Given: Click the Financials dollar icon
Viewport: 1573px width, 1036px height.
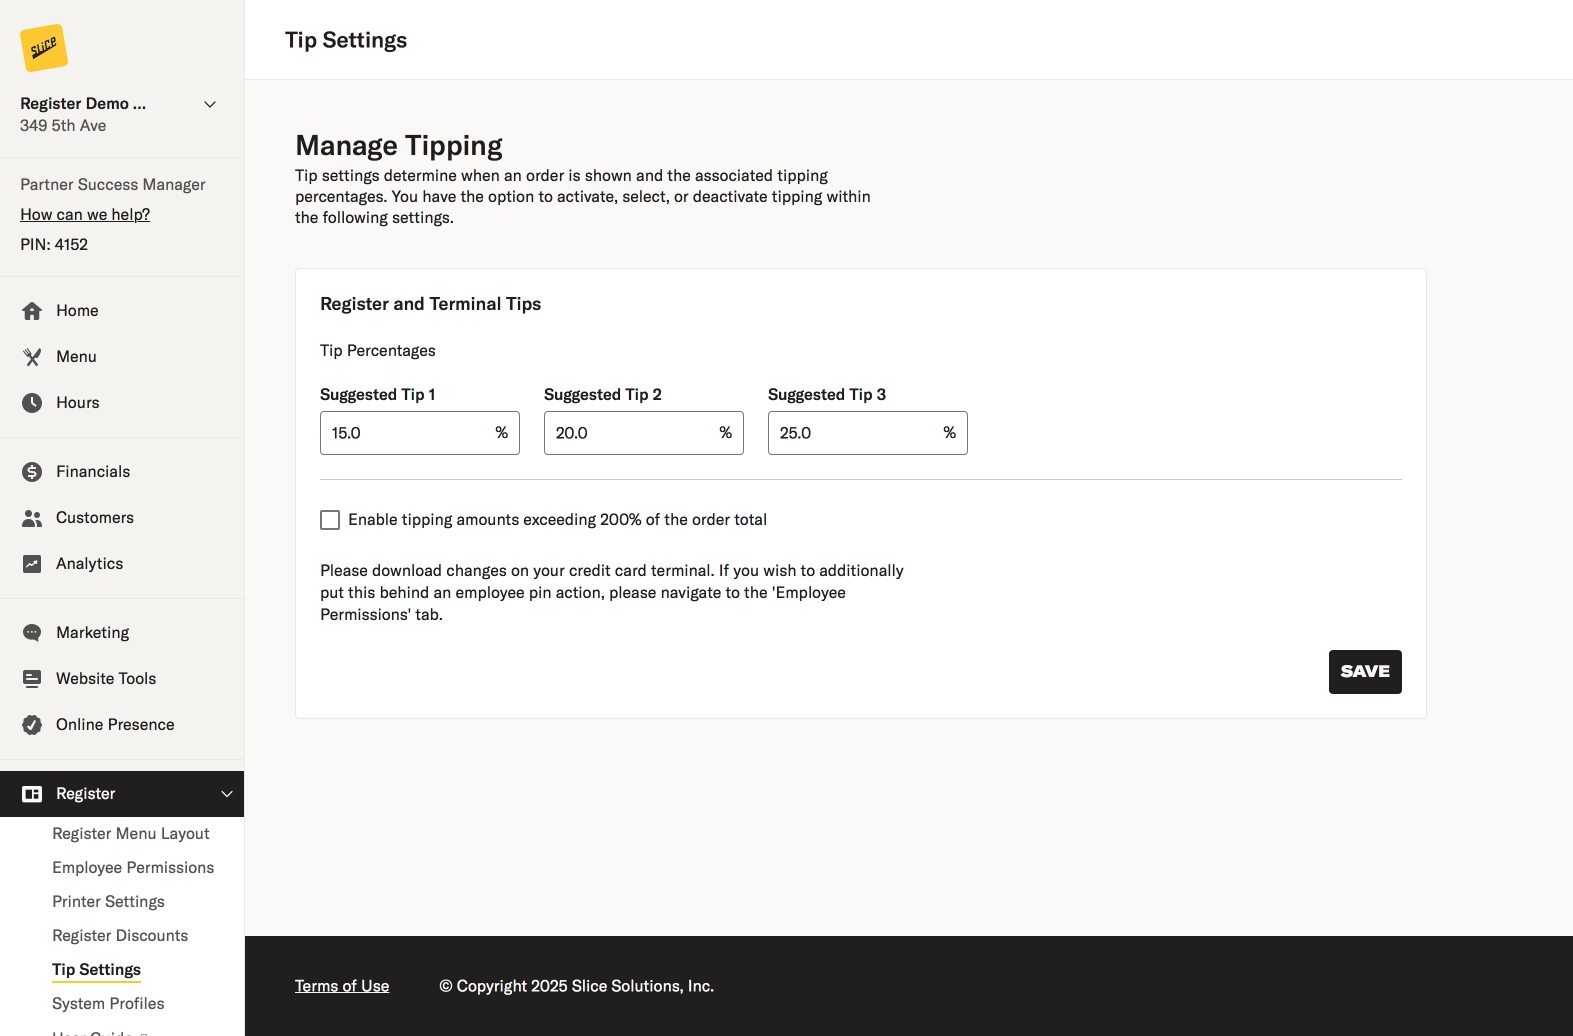Looking at the screenshot, I should (32, 472).
